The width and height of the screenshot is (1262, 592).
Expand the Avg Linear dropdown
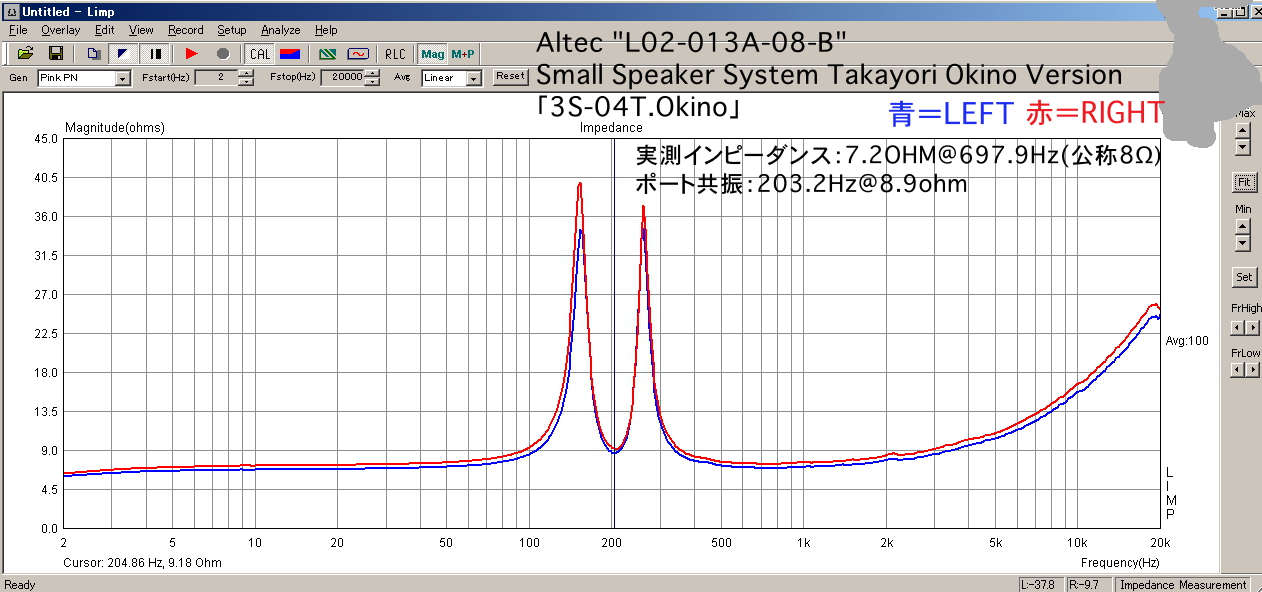[x=474, y=78]
